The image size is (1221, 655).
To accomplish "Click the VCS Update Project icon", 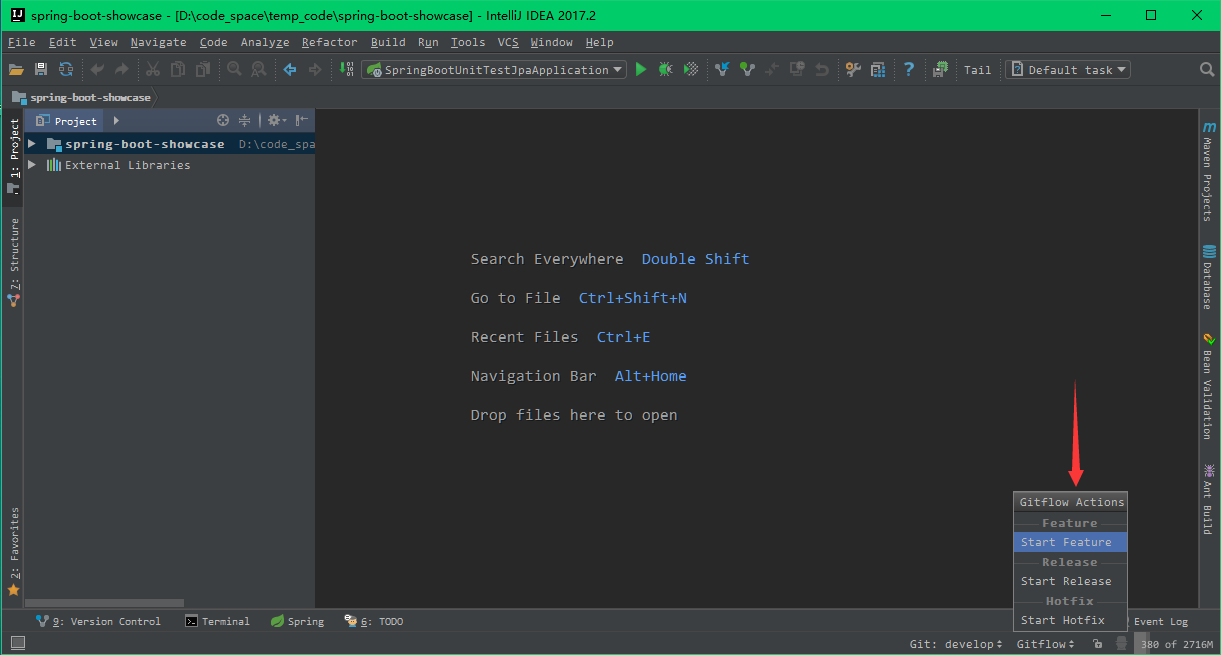I will click(x=722, y=69).
